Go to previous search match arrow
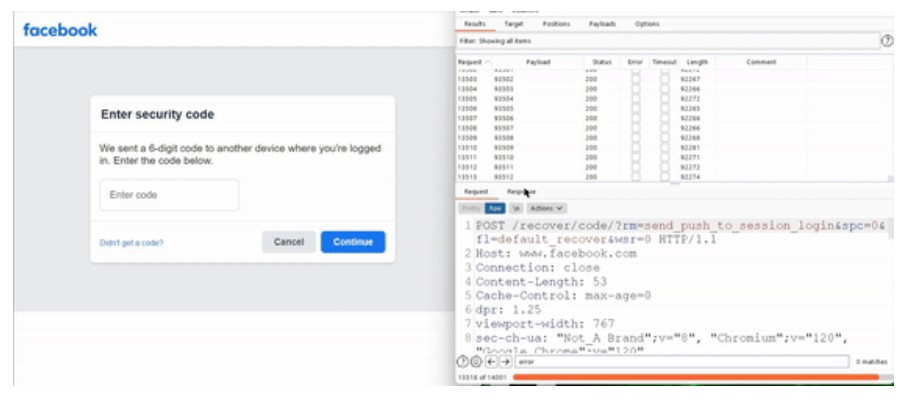 point(490,362)
